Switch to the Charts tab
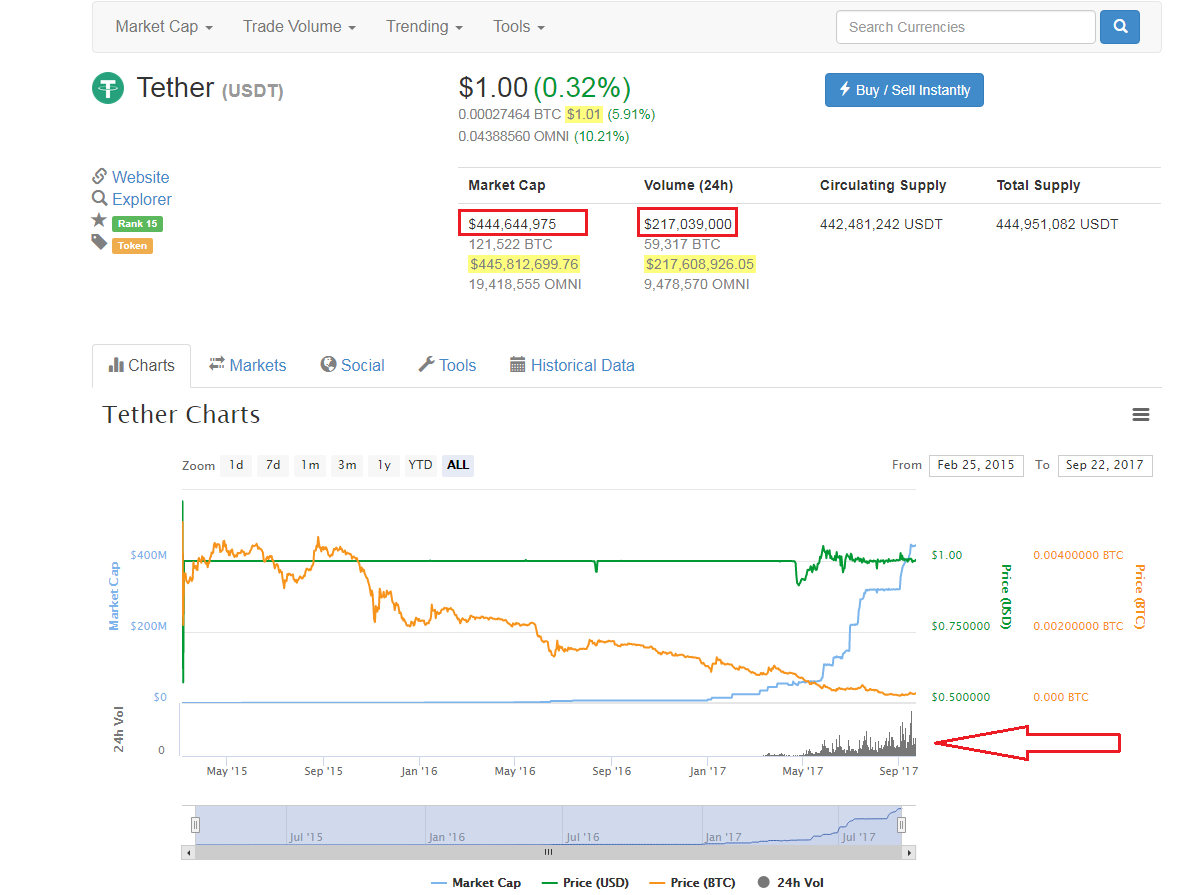This screenshot has height=895, width=1194. (x=142, y=366)
